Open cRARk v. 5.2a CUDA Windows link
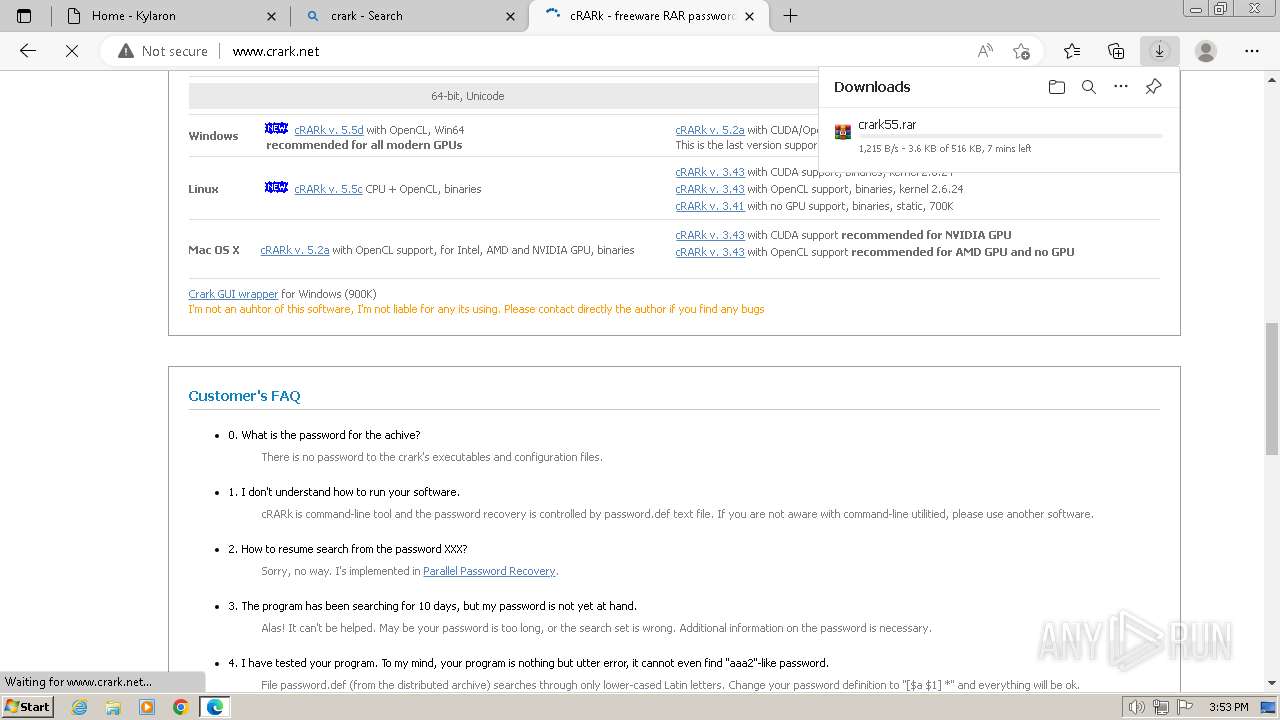The image size is (1280, 720). pos(709,130)
